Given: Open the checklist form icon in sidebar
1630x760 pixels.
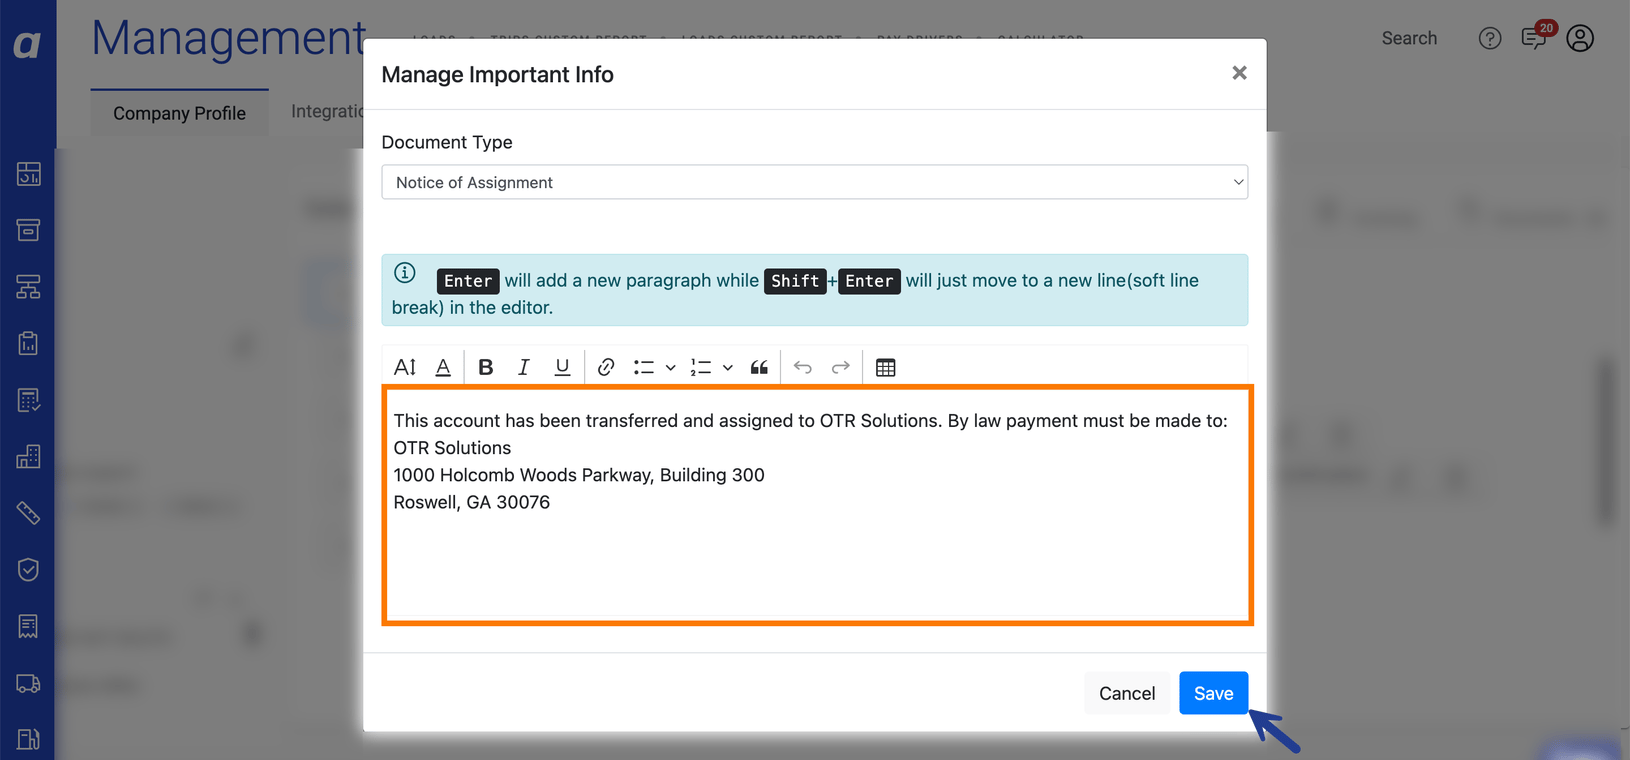Looking at the screenshot, I should pyautogui.click(x=28, y=400).
